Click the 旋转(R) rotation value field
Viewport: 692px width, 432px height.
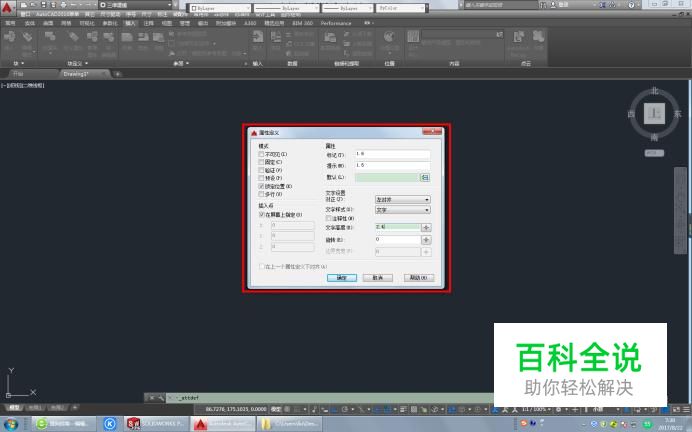coord(398,240)
